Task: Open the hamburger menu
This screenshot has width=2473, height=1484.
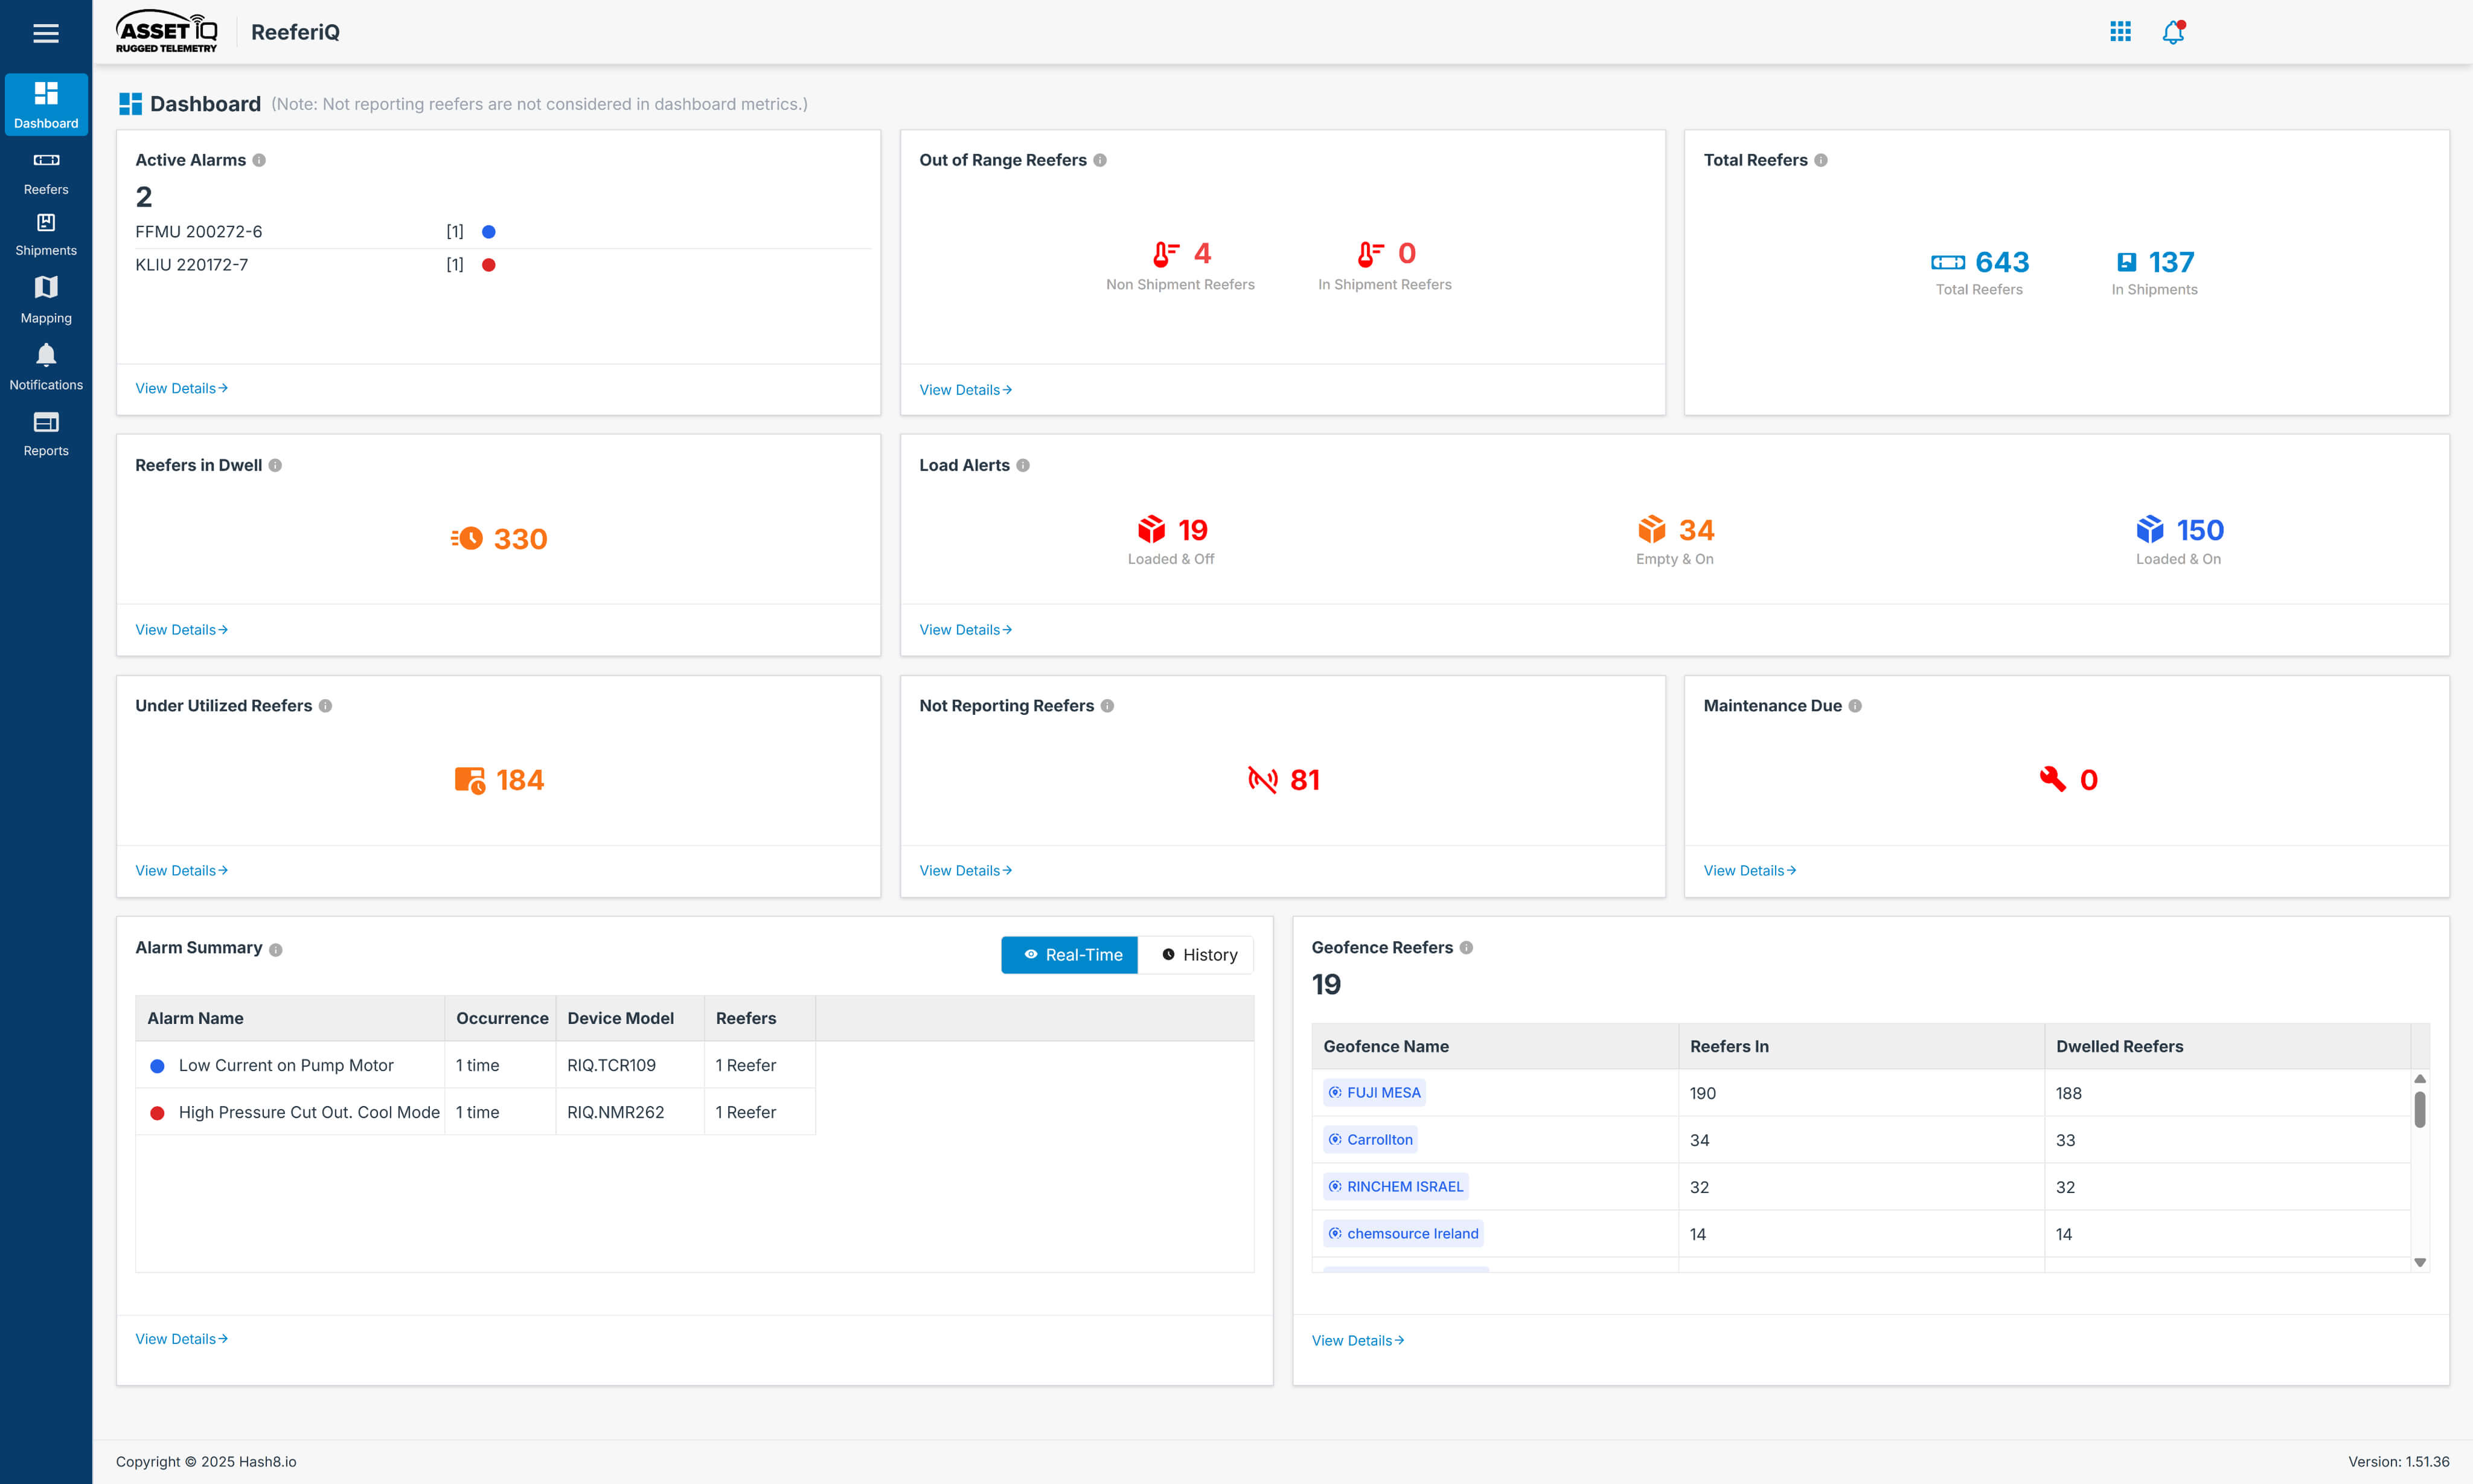Action: coord(46,33)
